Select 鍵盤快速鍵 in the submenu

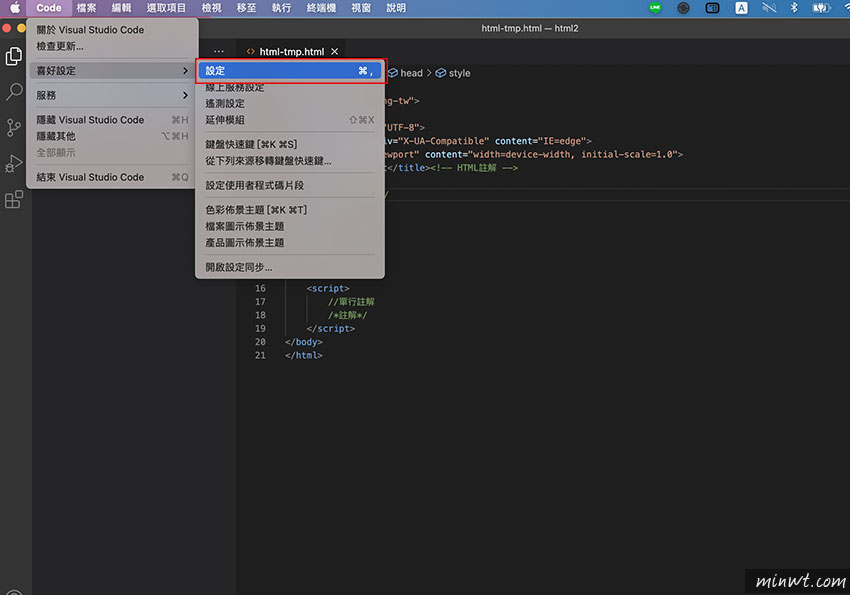290,144
